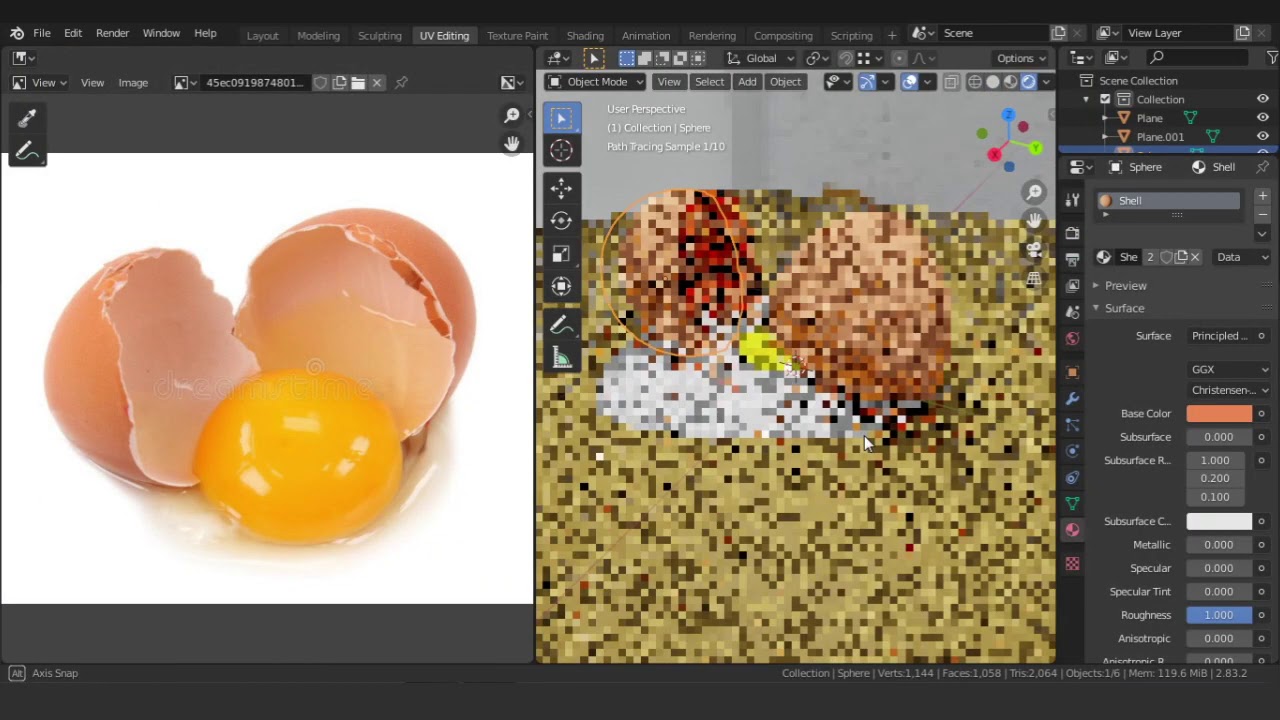Select the Sample (eyedropper) tool in image editor
Viewport: 1280px width, 720px height.
(x=27, y=119)
